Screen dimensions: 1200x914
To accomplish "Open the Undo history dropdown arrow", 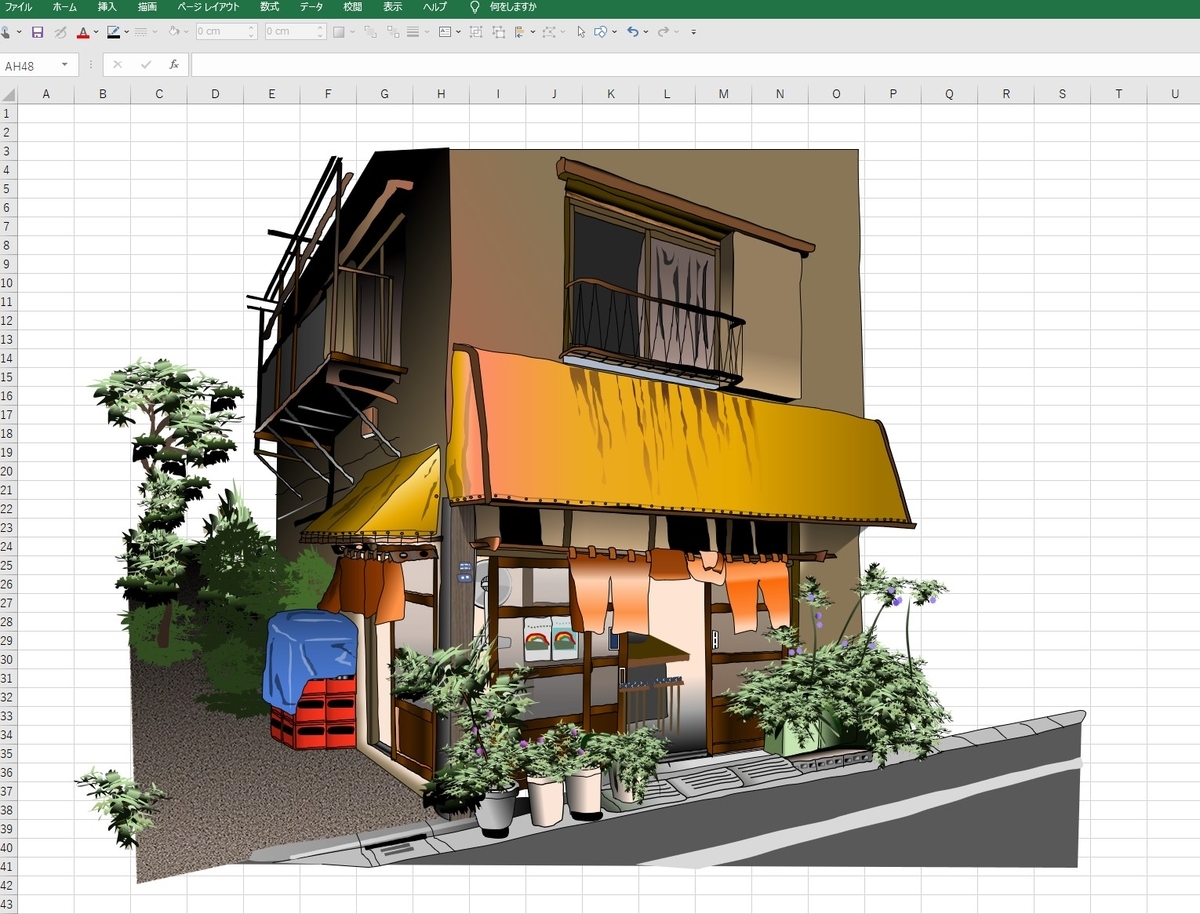I will click(x=645, y=32).
